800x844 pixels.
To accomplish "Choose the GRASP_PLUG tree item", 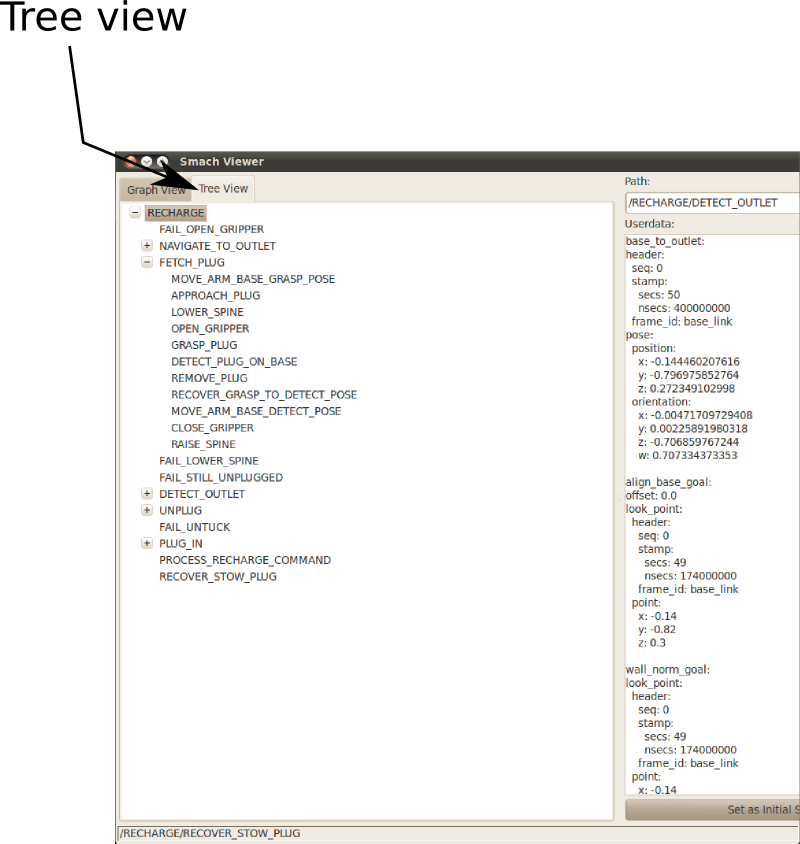I will pos(204,345).
